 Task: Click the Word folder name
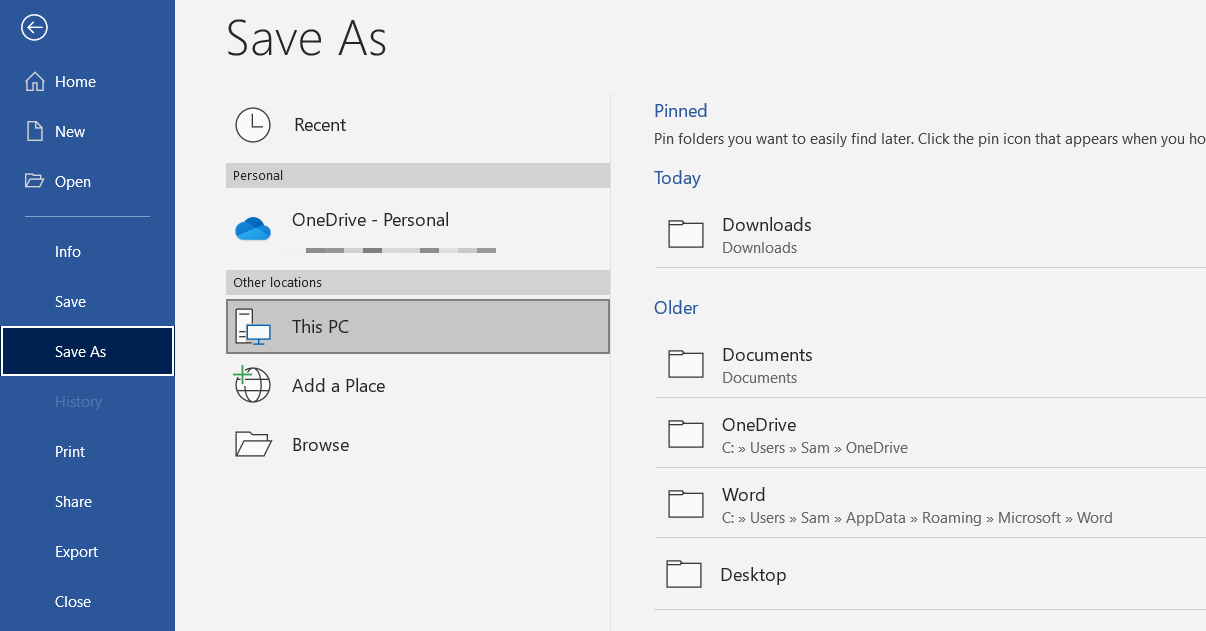(744, 495)
